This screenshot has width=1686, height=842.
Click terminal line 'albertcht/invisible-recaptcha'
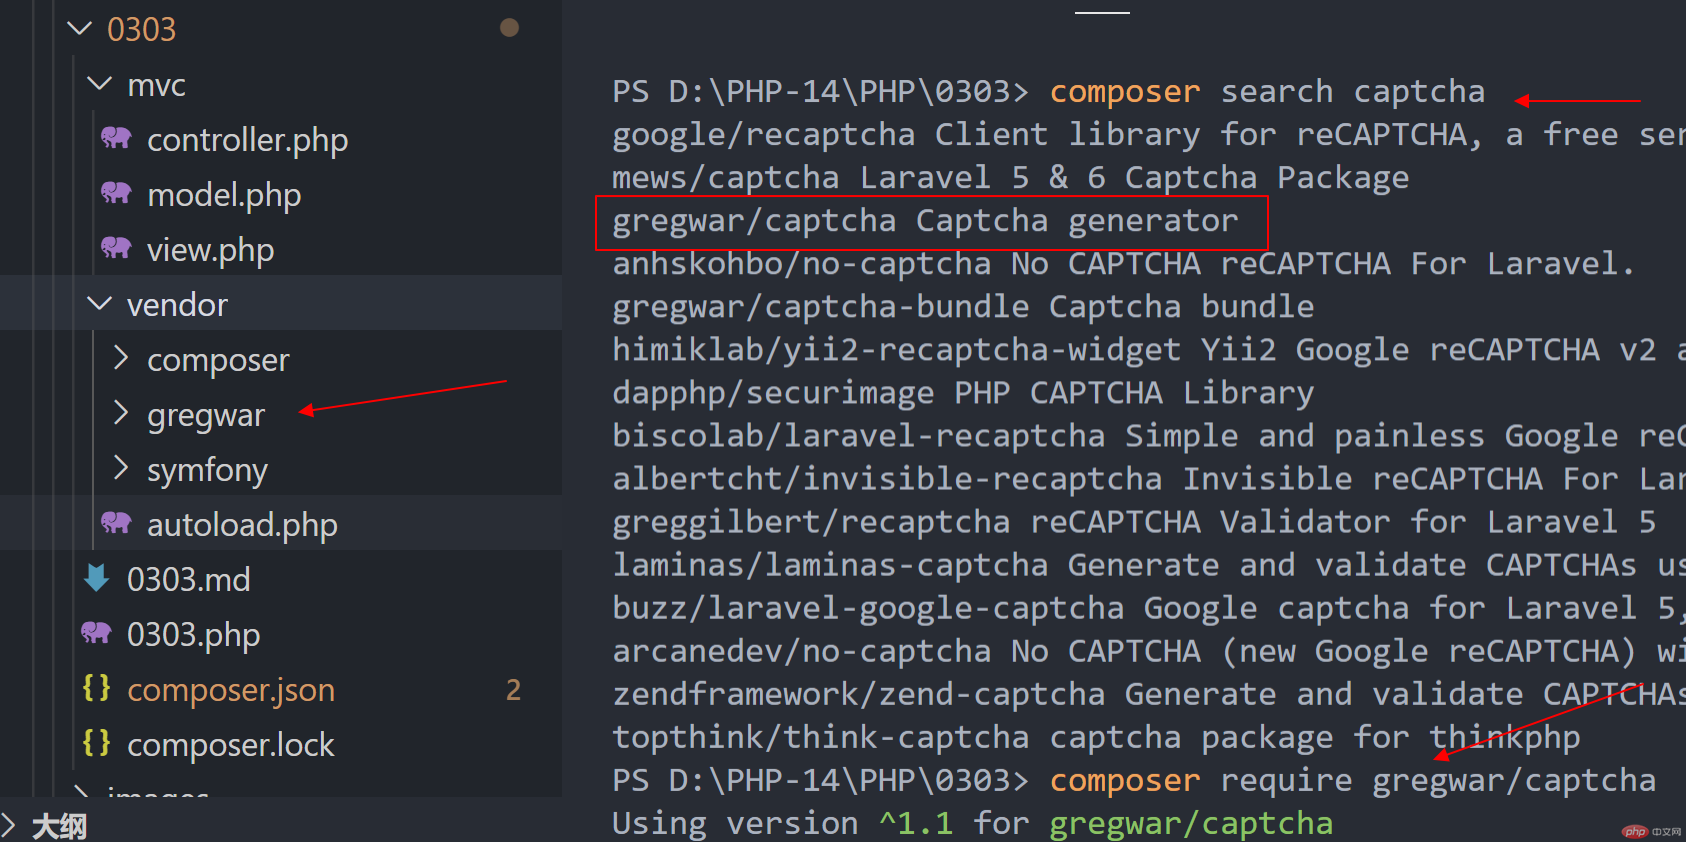coord(1149,479)
